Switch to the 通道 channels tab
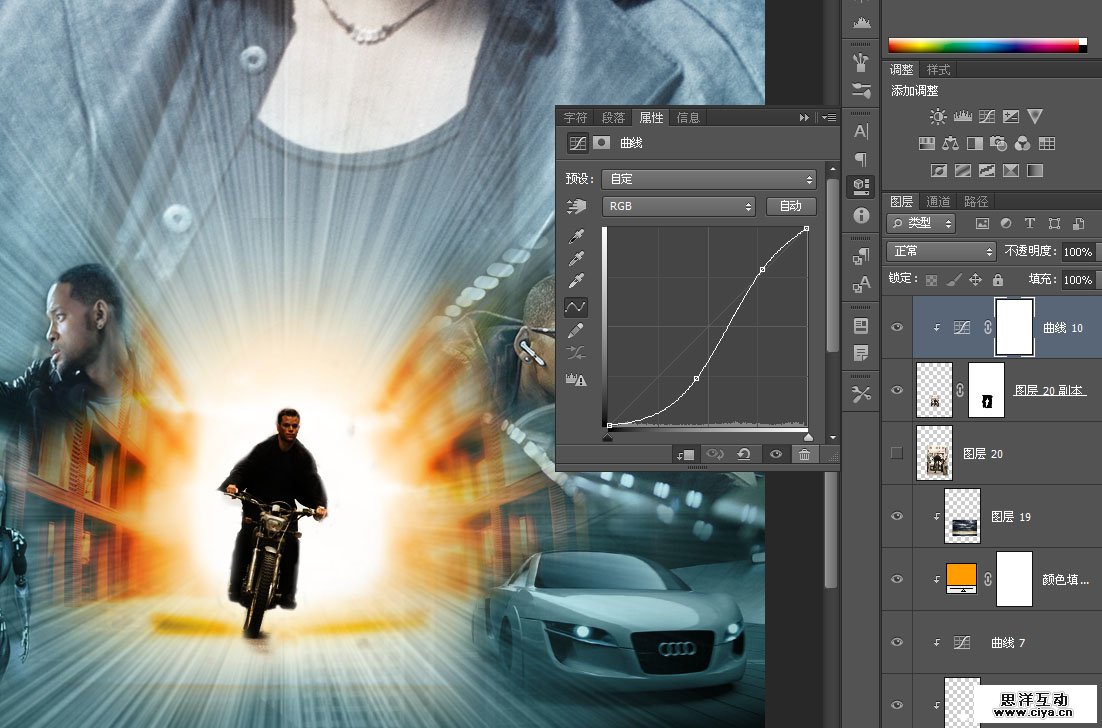The image size is (1102, 728). [x=938, y=201]
